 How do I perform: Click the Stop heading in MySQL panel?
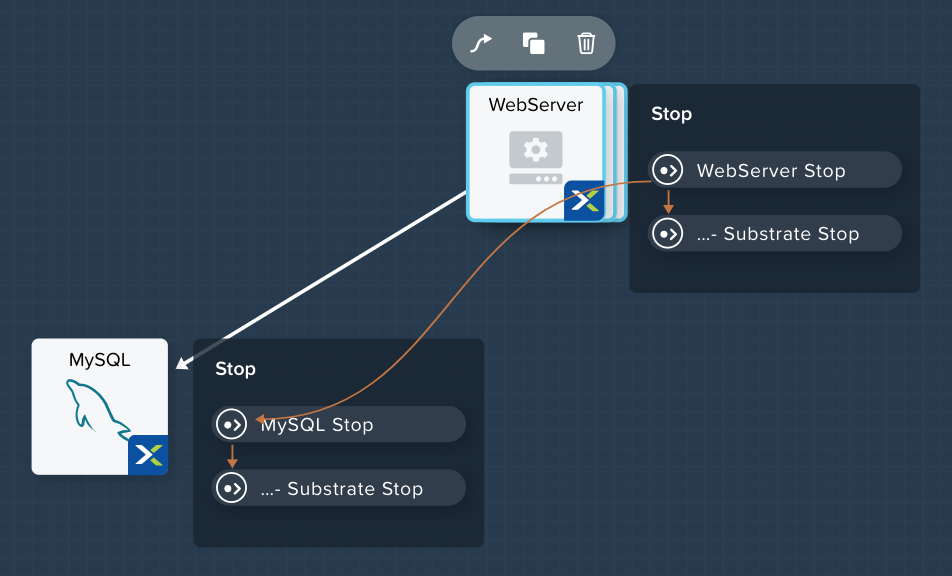(x=236, y=369)
